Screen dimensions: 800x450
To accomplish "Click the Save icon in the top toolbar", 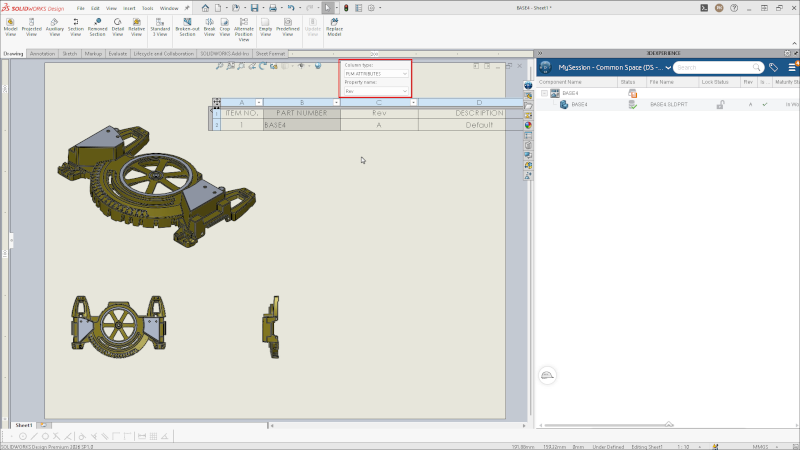I will 255,8.
